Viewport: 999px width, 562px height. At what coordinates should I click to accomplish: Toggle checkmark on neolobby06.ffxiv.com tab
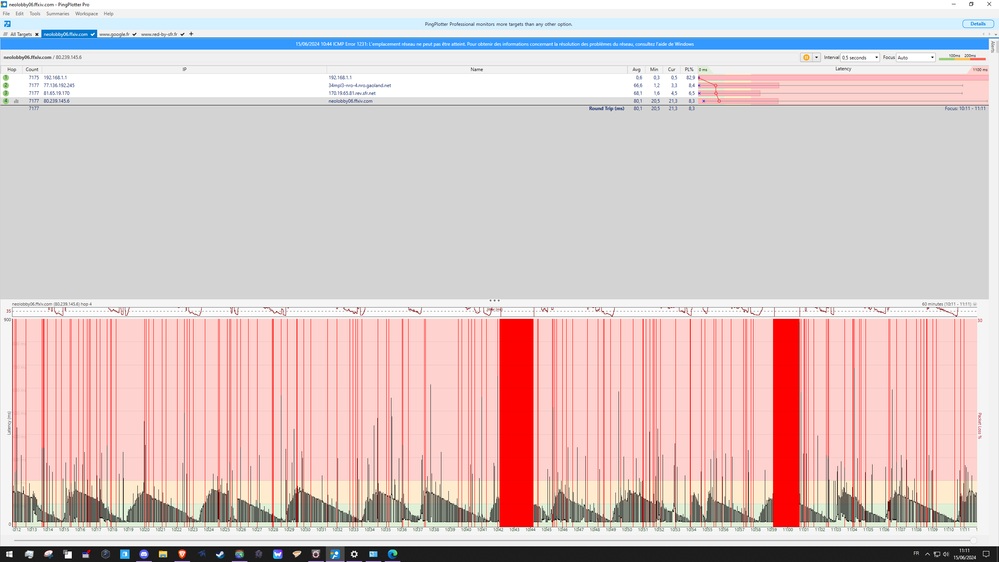pos(94,34)
